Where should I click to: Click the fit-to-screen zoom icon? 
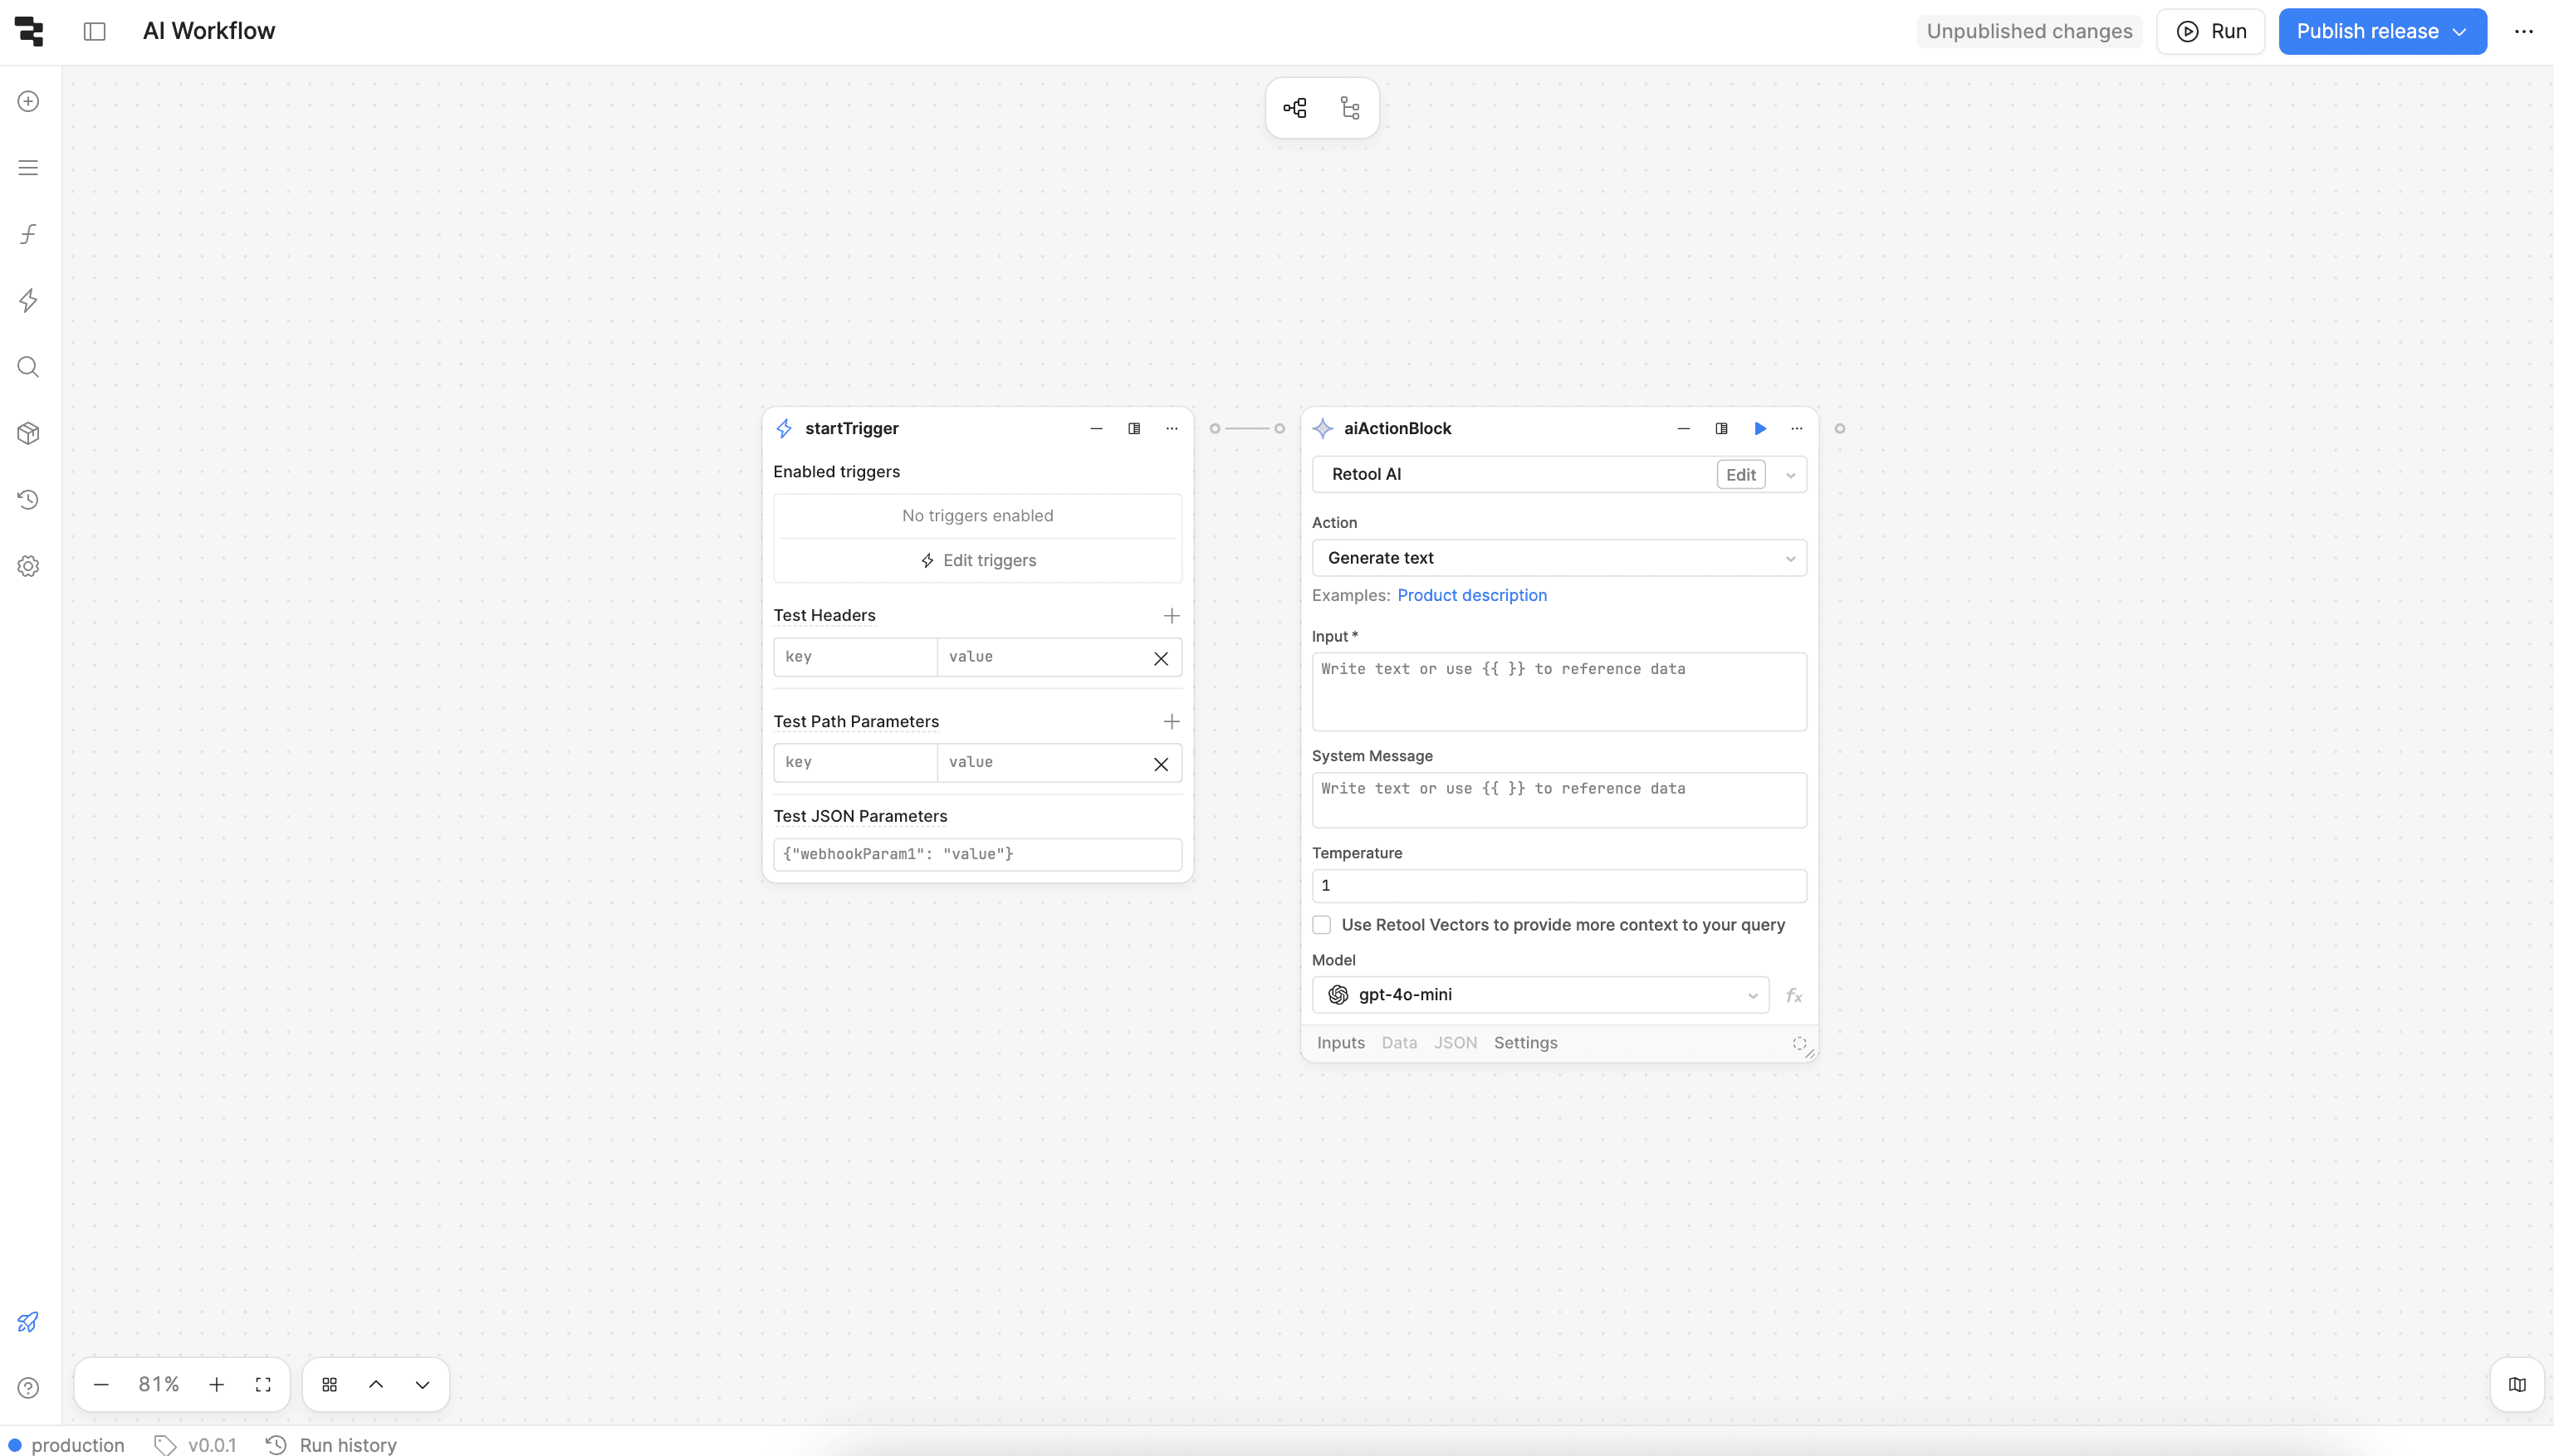(263, 1384)
